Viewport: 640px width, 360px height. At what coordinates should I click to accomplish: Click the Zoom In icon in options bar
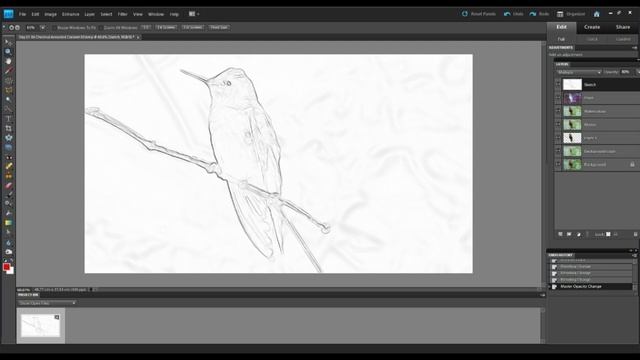point(11,27)
